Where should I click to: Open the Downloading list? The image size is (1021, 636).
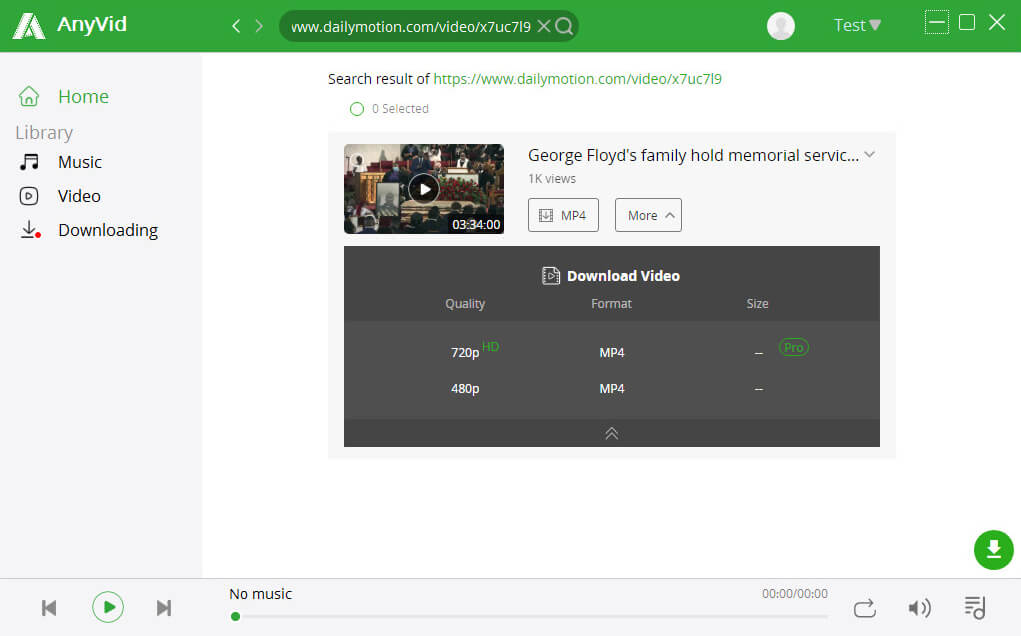pos(108,230)
